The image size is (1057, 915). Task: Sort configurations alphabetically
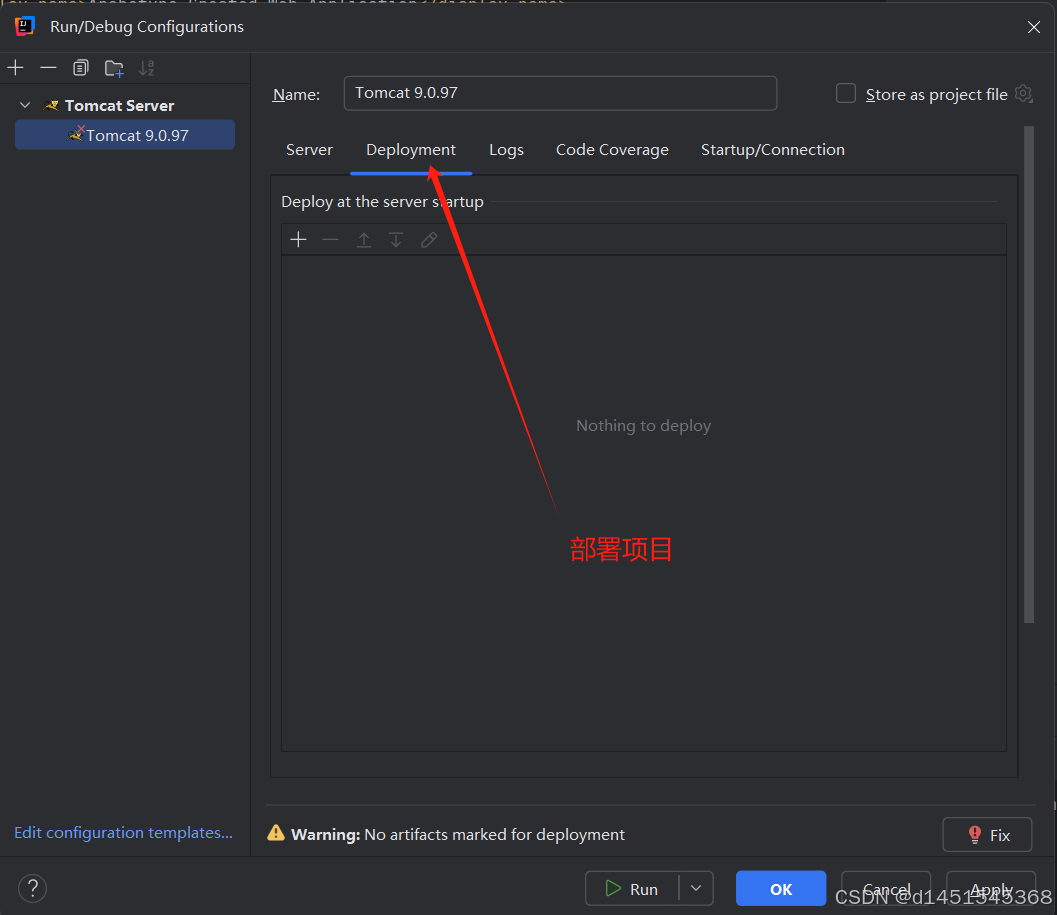tap(146, 67)
